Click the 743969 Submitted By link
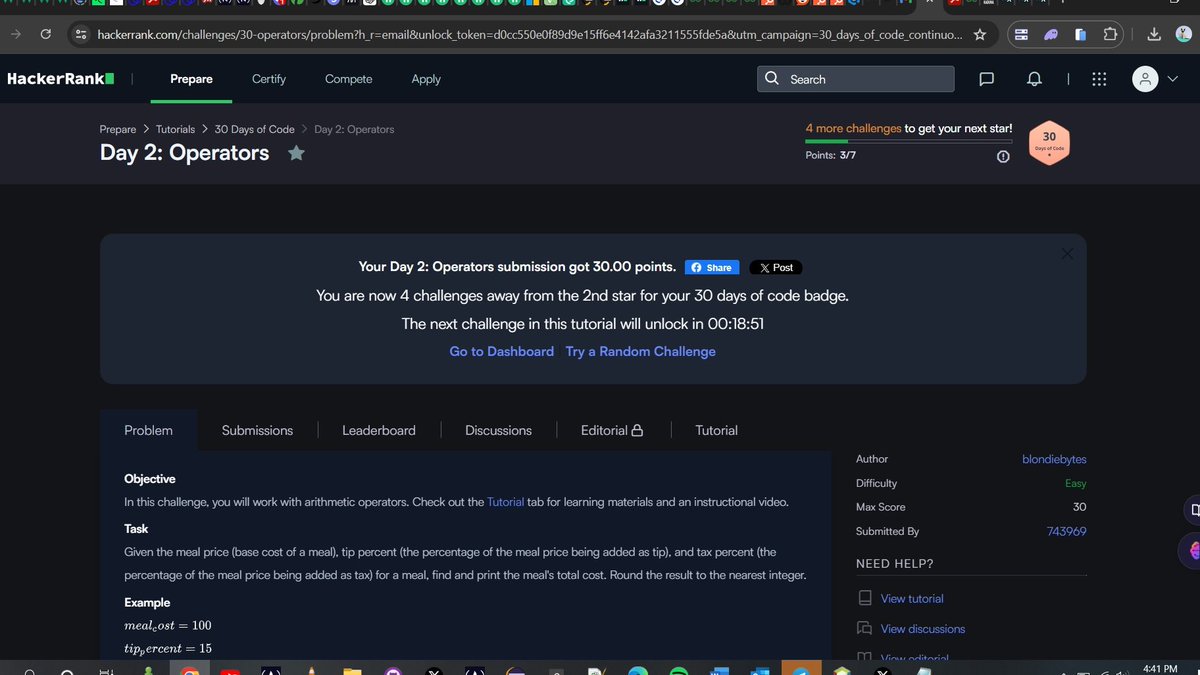Screen dimensions: 1200x675 pyautogui.click(x=1066, y=531)
